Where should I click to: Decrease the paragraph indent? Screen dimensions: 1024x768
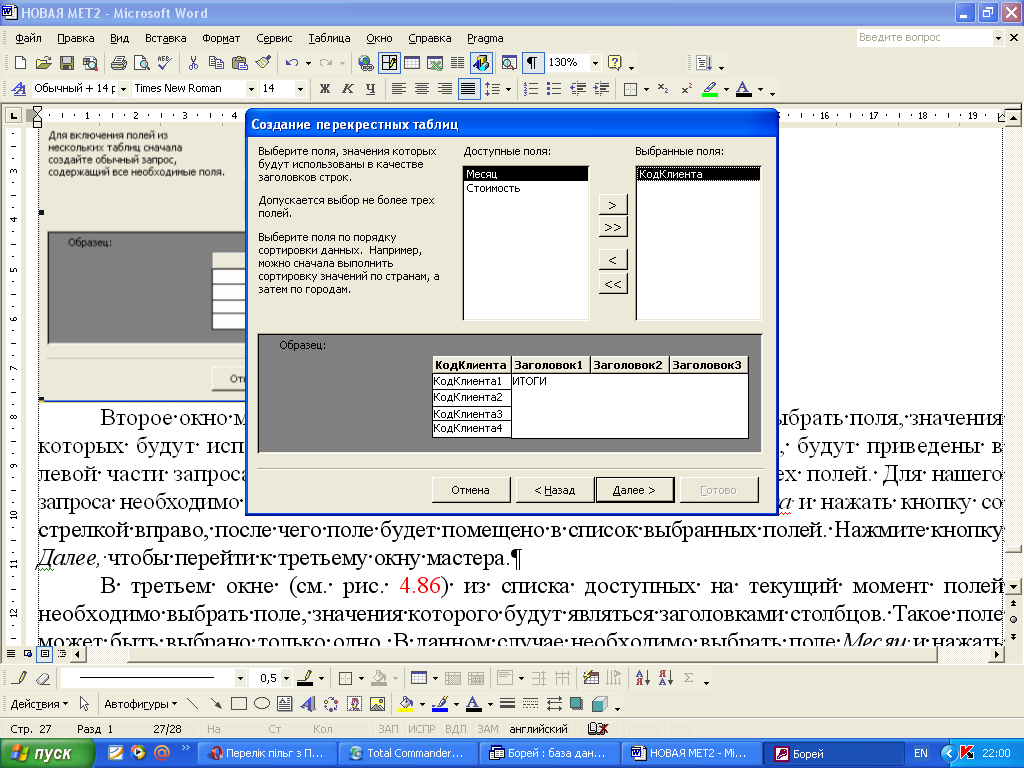tap(578, 89)
